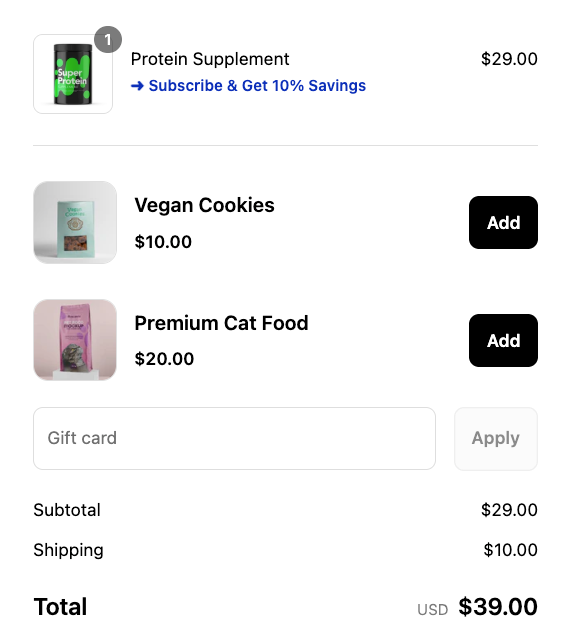
Task: Add Vegan Cookies to the order
Action: [x=503, y=223]
